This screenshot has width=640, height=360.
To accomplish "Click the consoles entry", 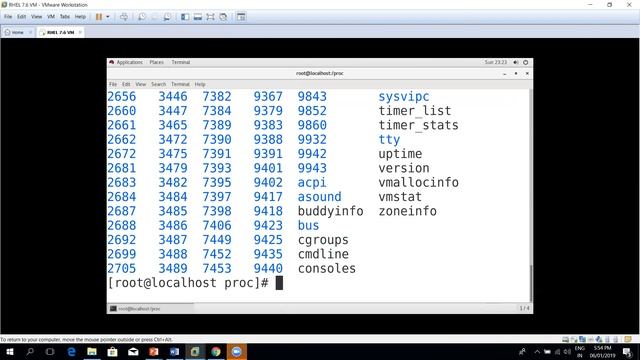I will pos(327,269).
